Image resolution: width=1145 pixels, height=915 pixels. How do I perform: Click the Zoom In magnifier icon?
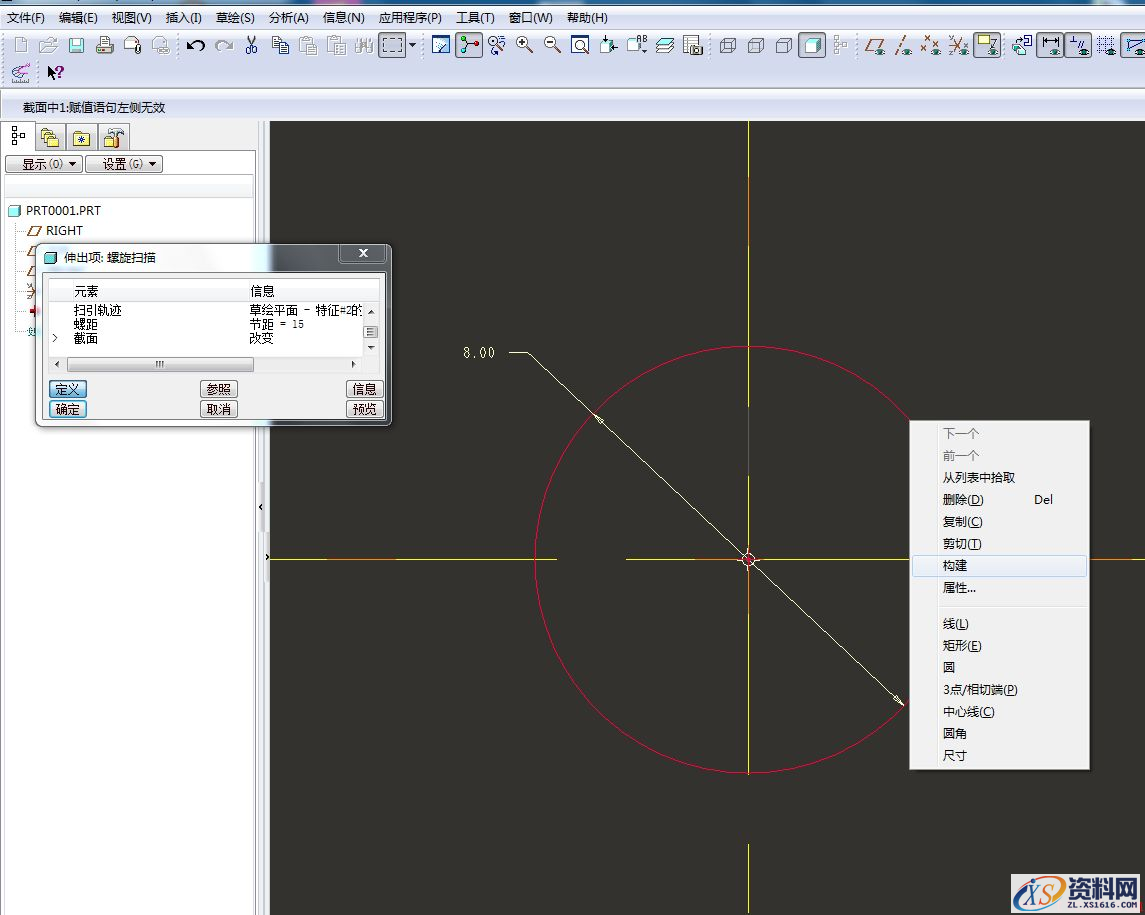pos(524,45)
